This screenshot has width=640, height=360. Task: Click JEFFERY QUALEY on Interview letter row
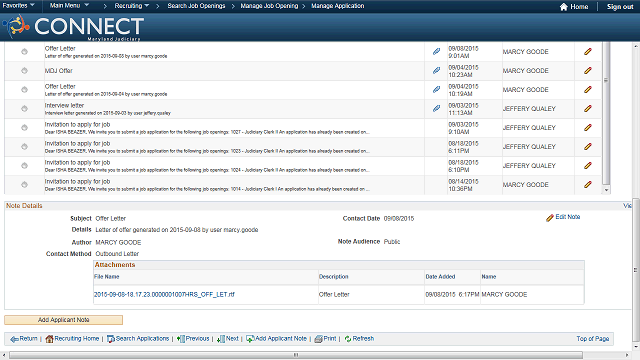click(529, 109)
